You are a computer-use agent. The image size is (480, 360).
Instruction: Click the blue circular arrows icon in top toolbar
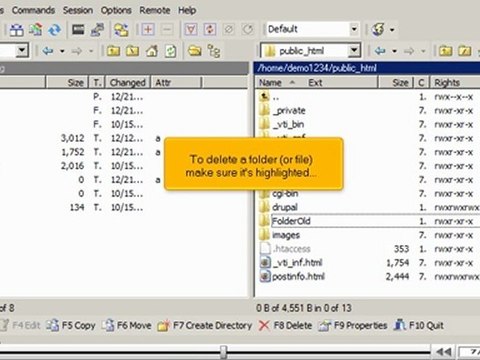click(x=54, y=30)
